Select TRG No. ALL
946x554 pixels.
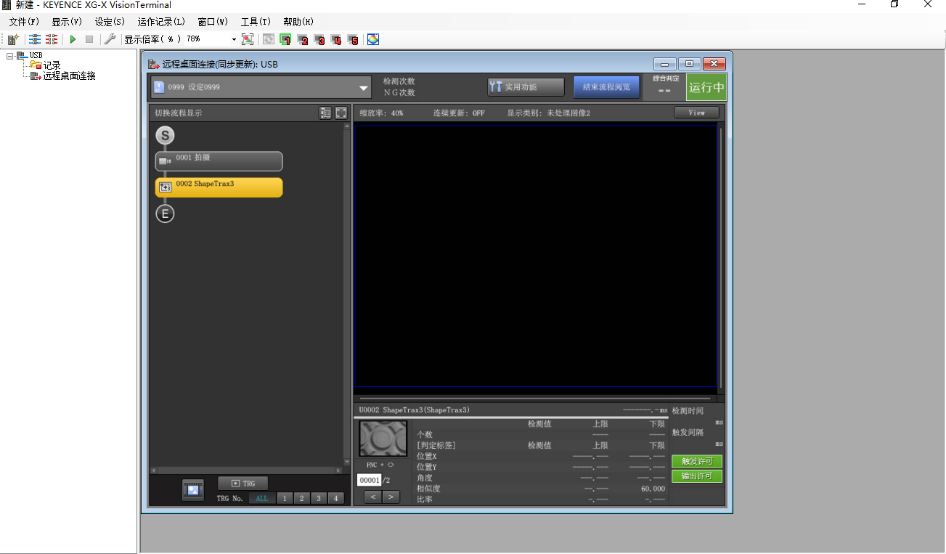pos(261,498)
